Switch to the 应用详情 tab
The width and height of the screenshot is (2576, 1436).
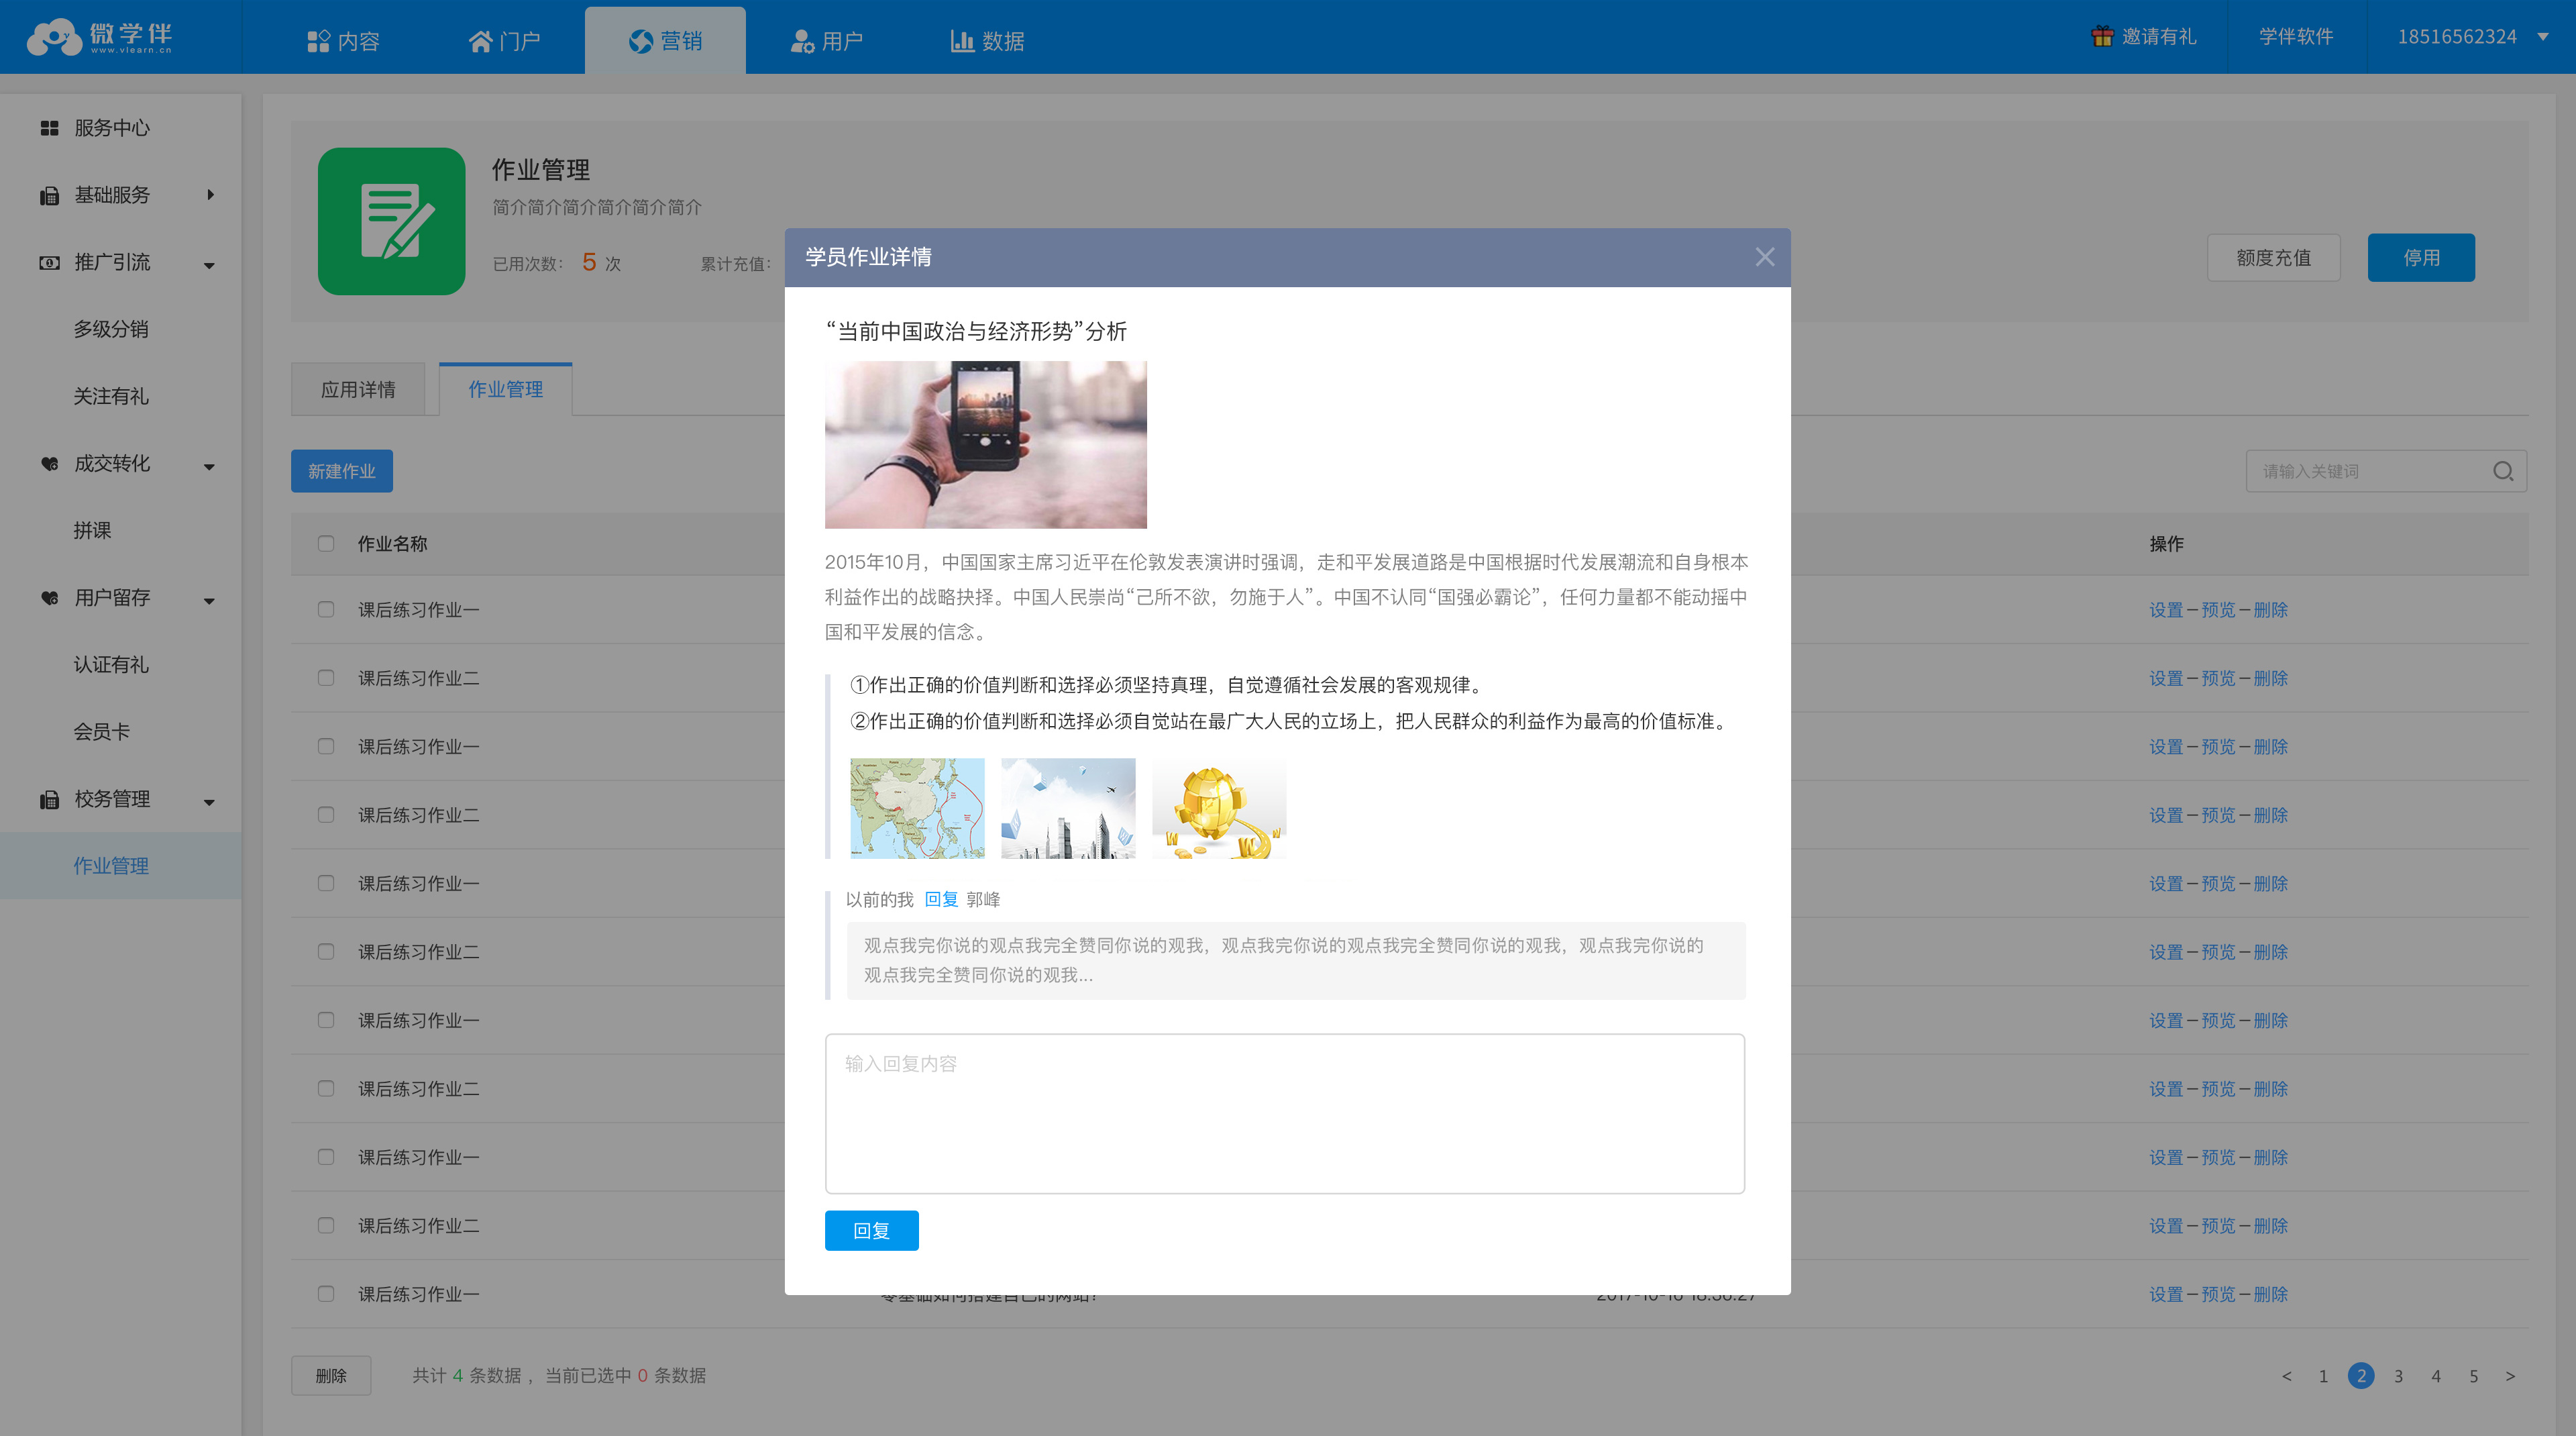[358, 390]
